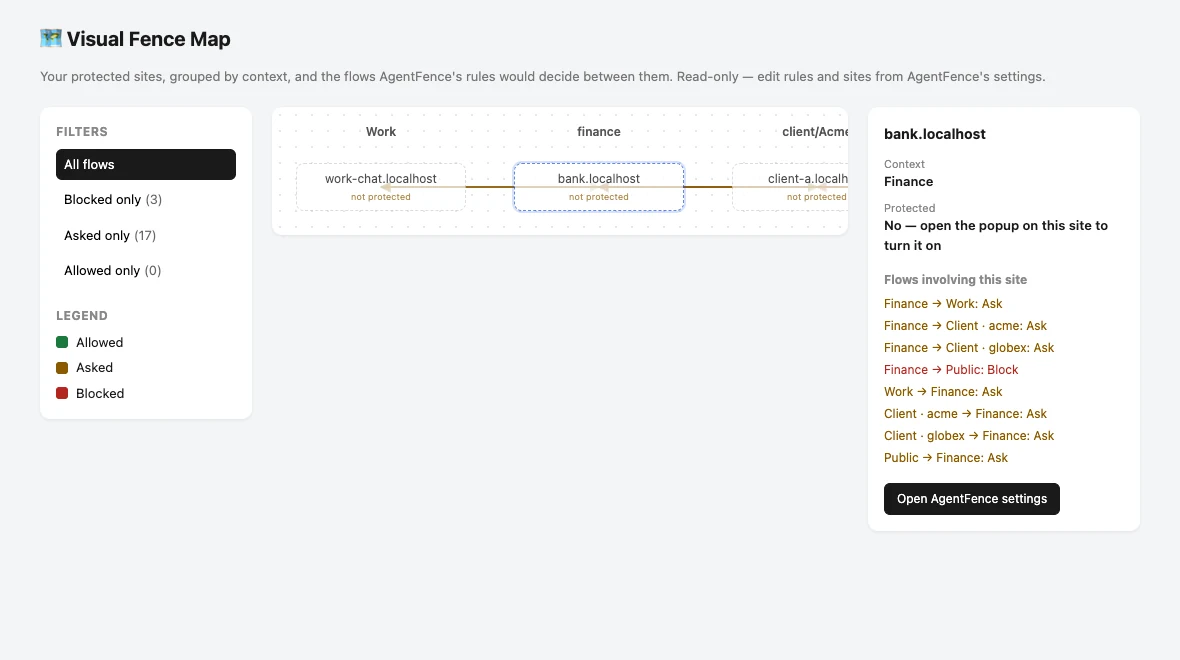Viewport: 1180px width, 660px height.
Task: Select the client-a.localhost node
Action: [x=790, y=187]
